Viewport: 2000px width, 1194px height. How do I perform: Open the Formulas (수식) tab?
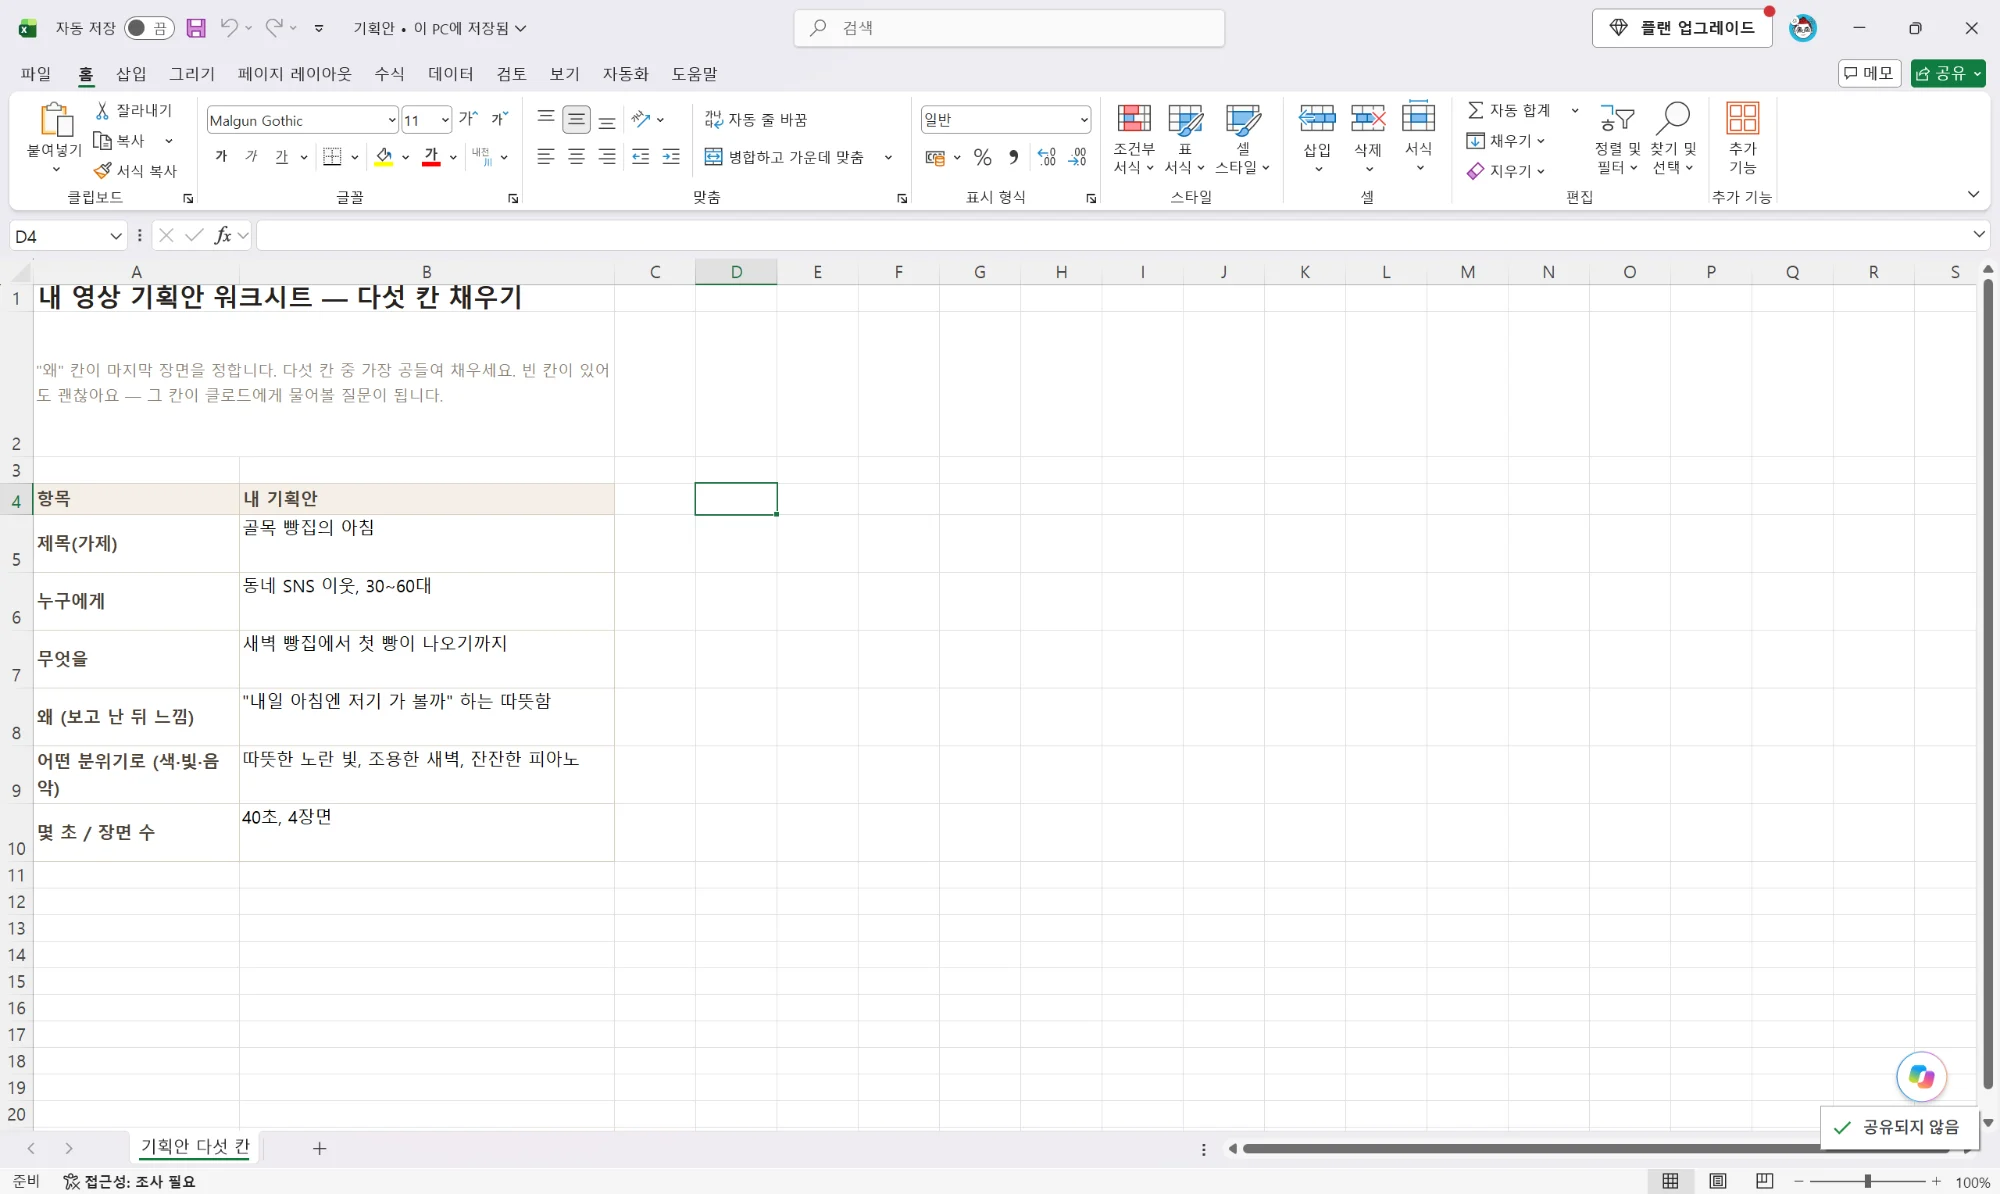[x=389, y=73]
